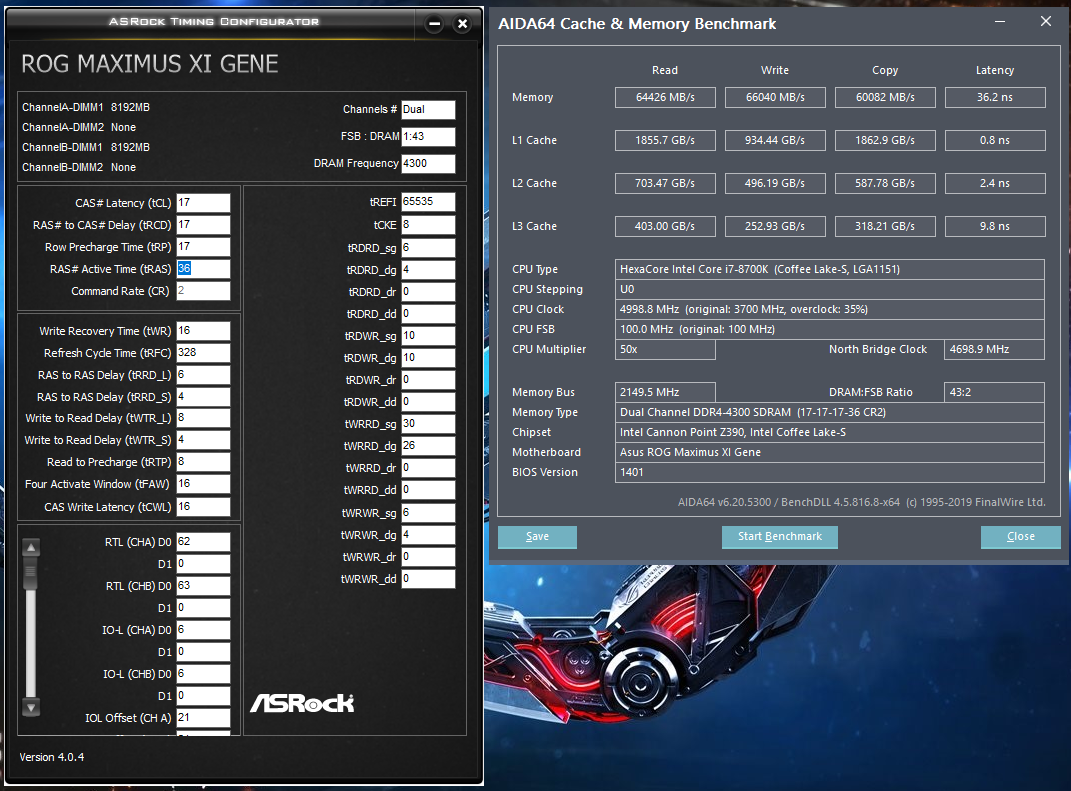The height and width of the screenshot is (791, 1071).
Task: Click the IOL Offset (CH A) field
Action: pyautogui.click(x=203, y=717)
